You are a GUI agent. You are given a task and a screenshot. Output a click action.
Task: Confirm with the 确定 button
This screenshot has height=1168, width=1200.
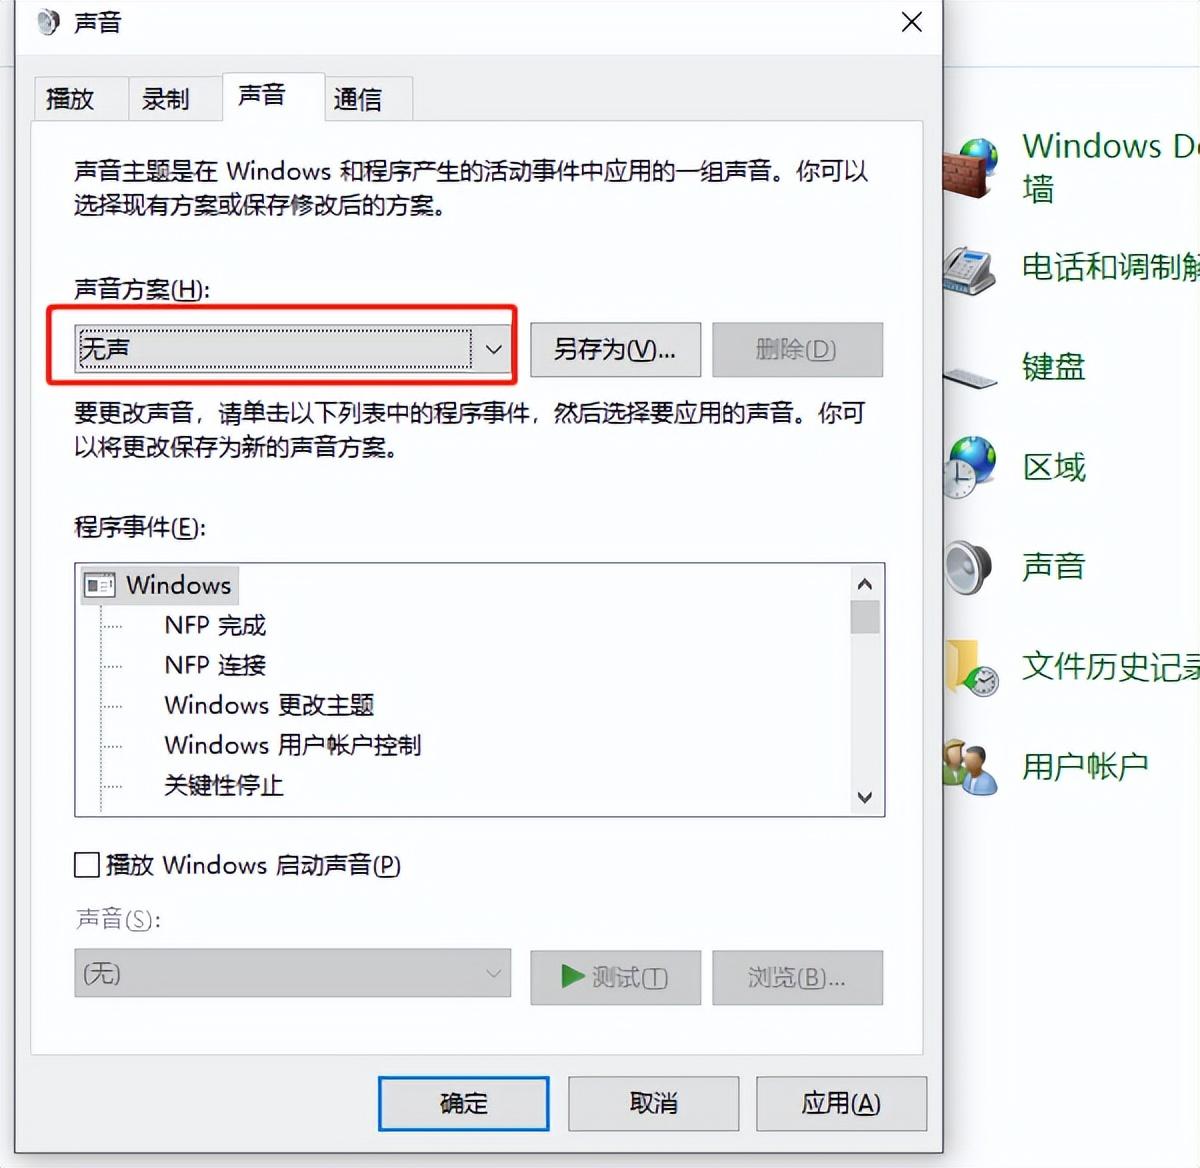tap(464, 1103)
